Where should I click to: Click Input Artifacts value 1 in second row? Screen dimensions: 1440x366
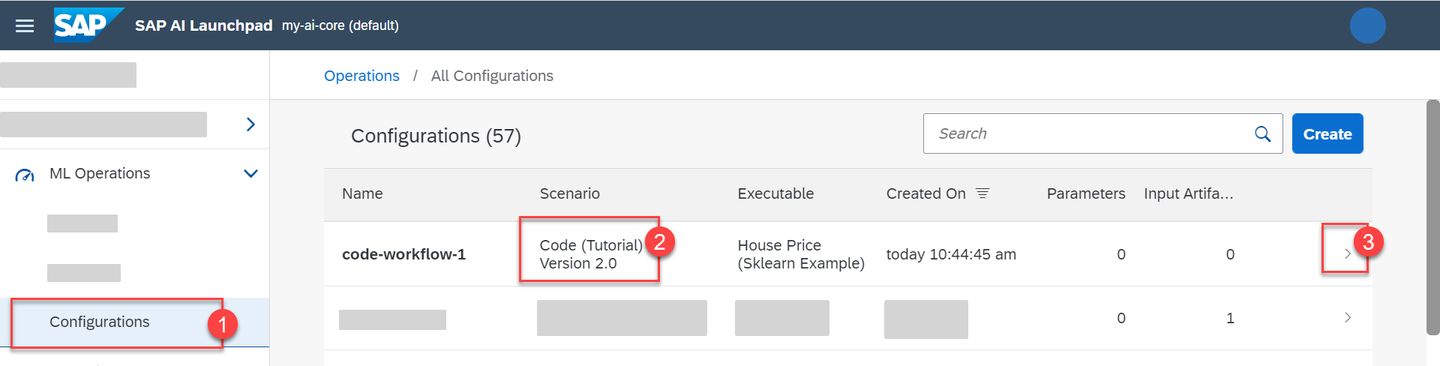pos(1229,318)
